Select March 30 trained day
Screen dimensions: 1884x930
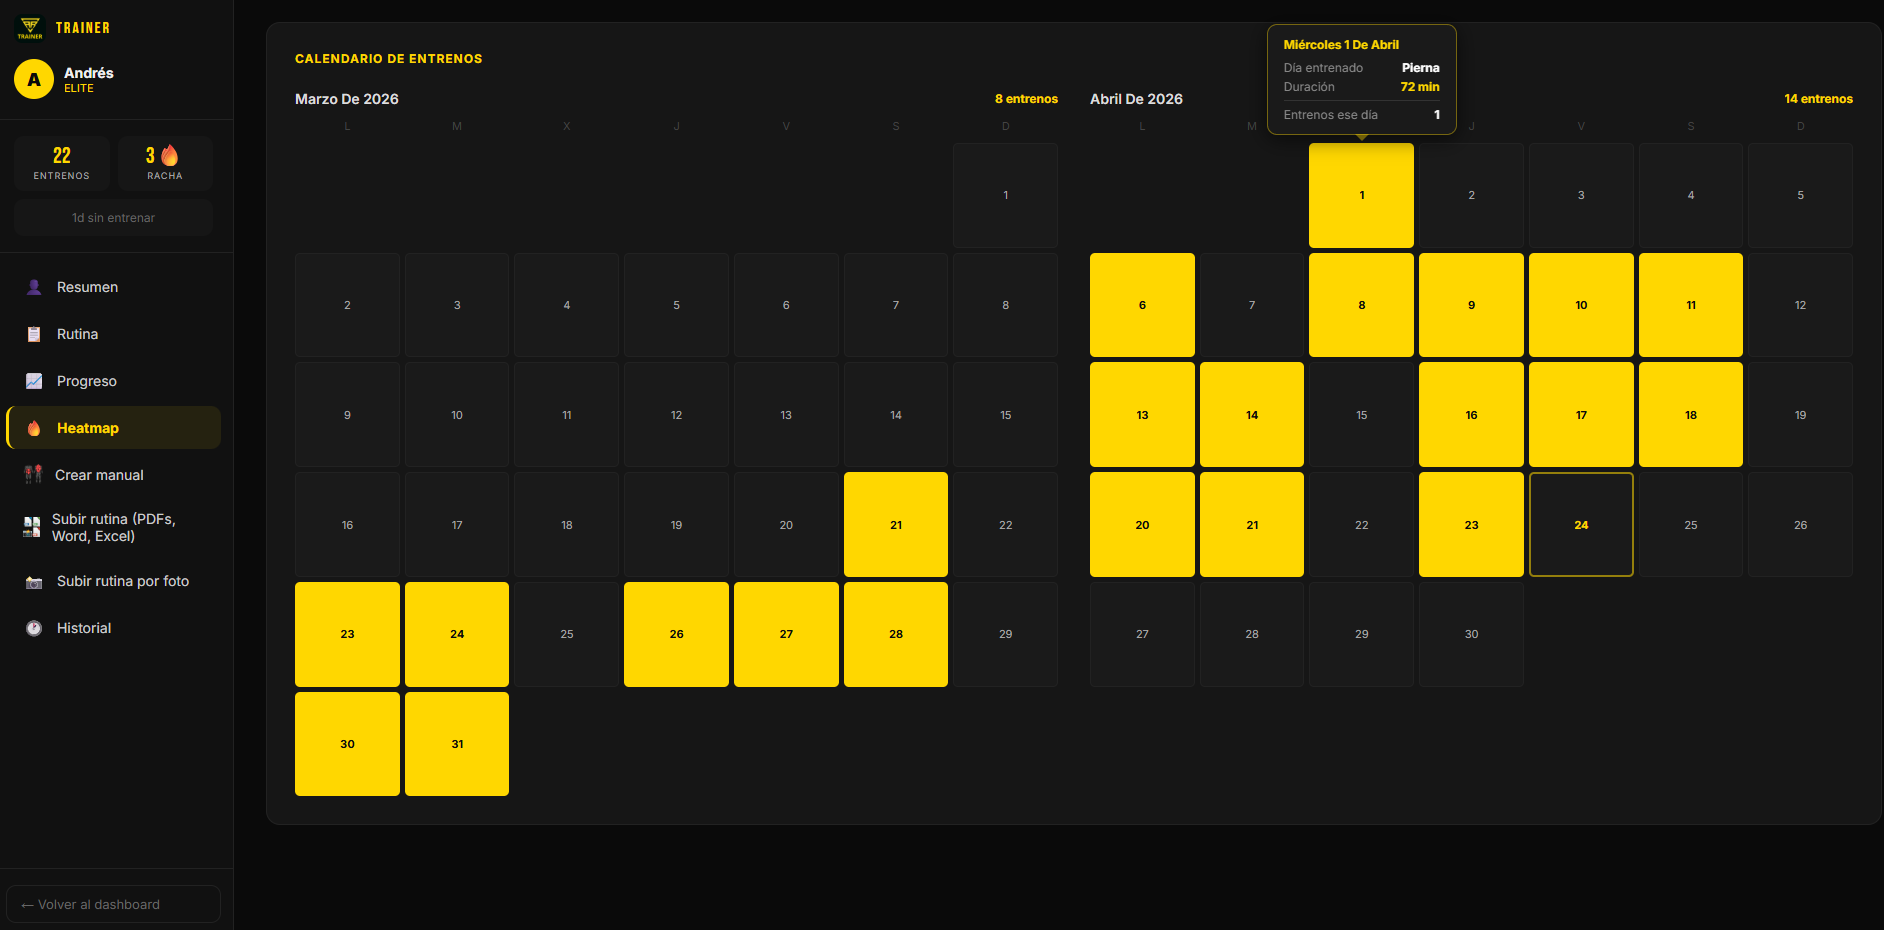pos(347,744)
